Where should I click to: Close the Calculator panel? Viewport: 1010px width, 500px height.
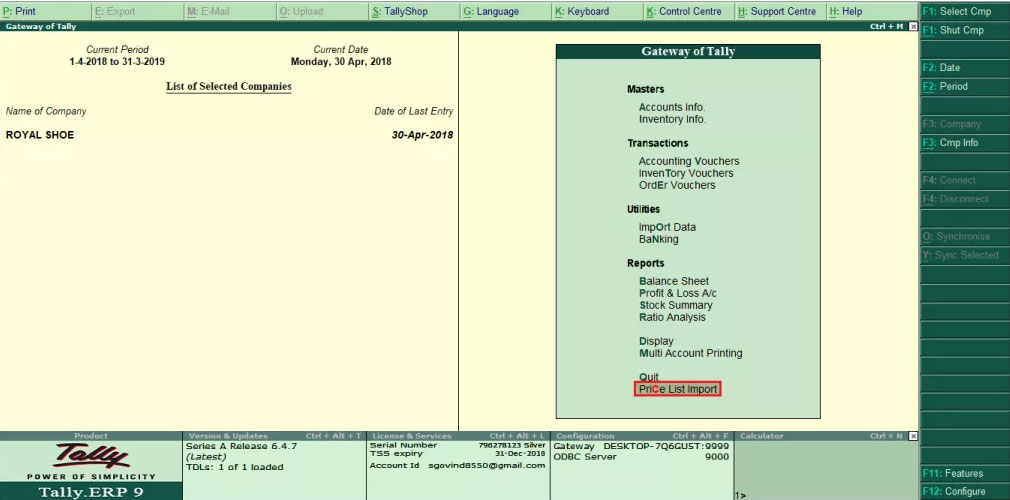point(913,436)
